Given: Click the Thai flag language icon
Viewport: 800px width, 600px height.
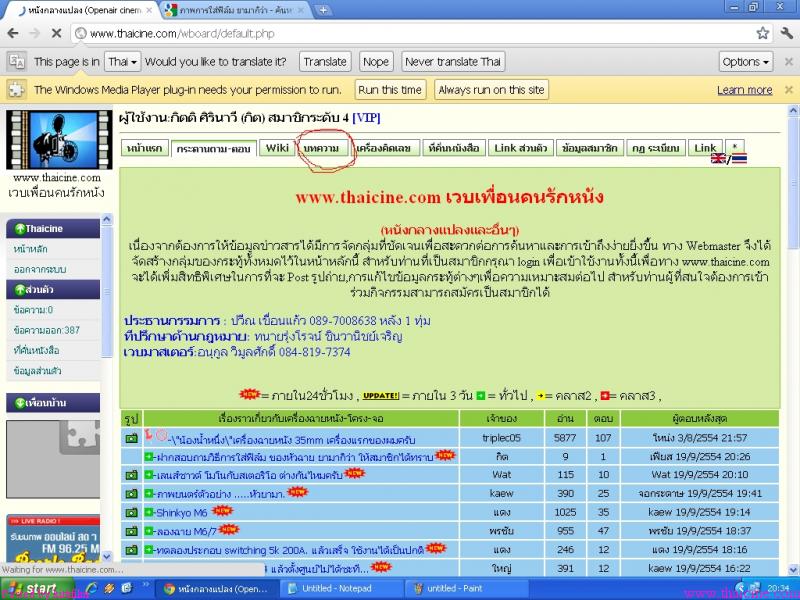Looking at the screenshot, I should (739, 159).
